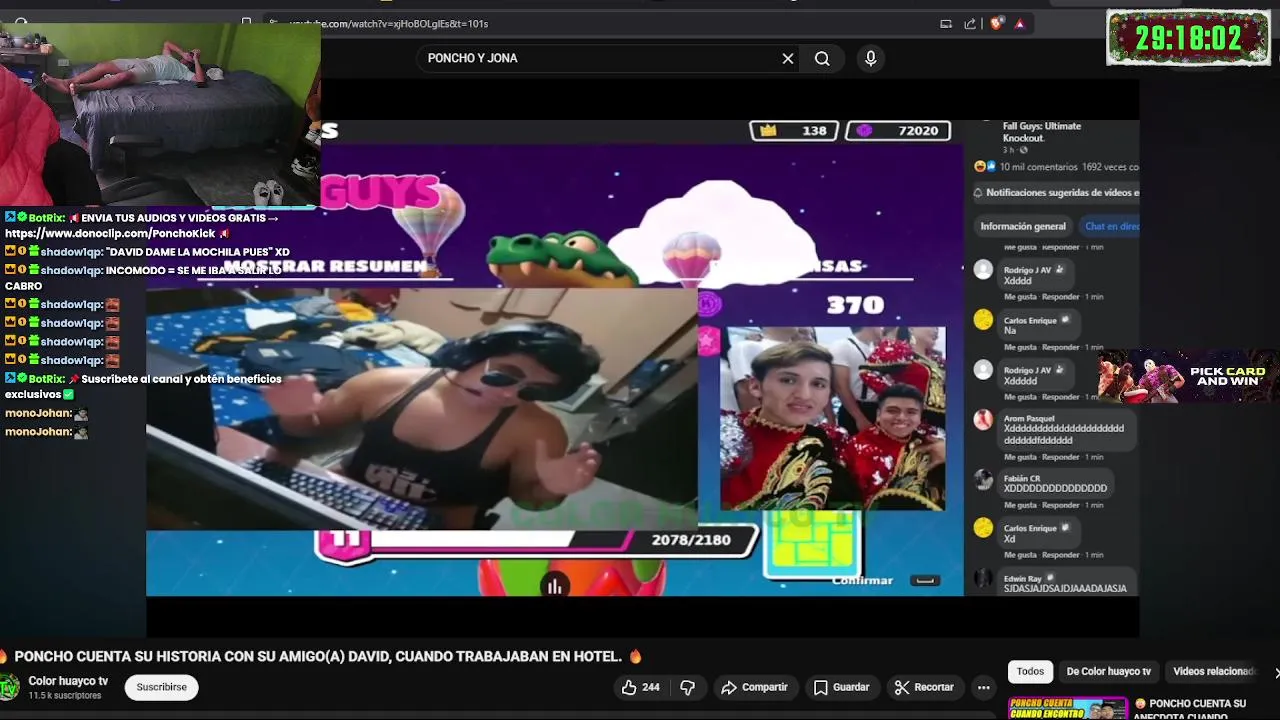Click the www.donoclip.com/PonchoKick link

pyautogui.click(x=110, y=234)
